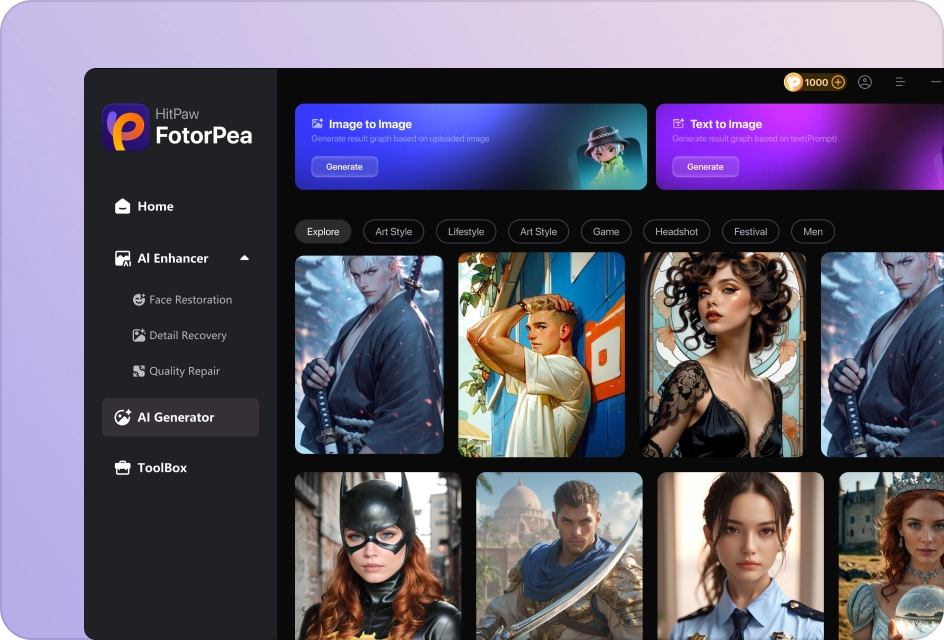
Task: Enable the Festival category filter
Action: [750, 231]
